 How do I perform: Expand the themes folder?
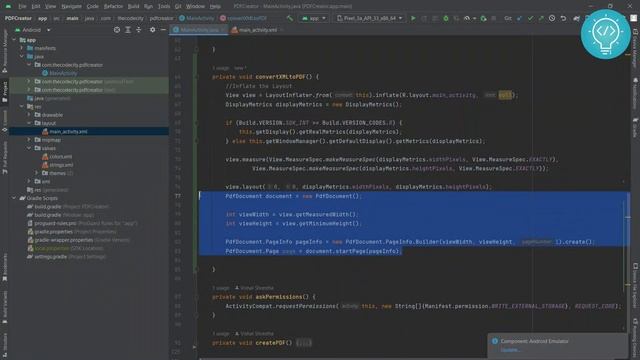pos(36,173)
